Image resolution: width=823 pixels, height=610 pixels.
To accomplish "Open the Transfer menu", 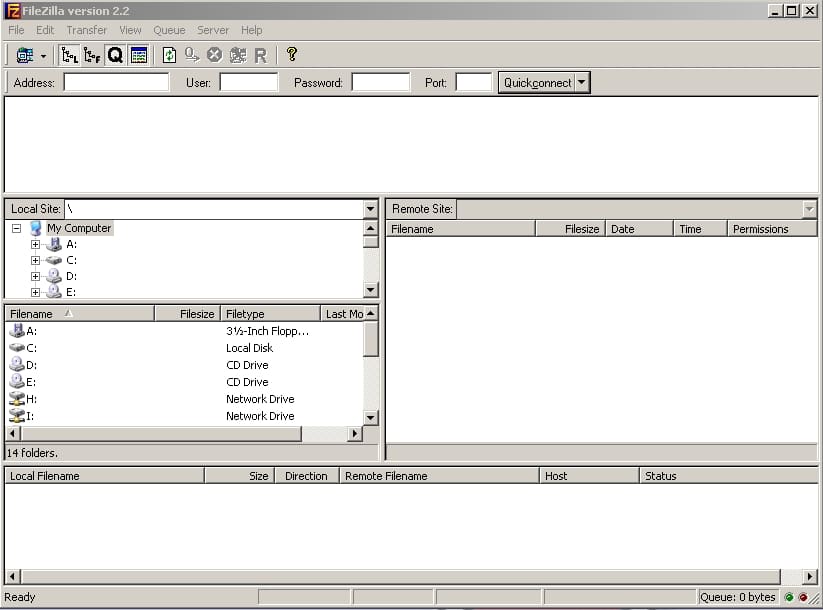I will pyautogui.click(x=86, y=30).
